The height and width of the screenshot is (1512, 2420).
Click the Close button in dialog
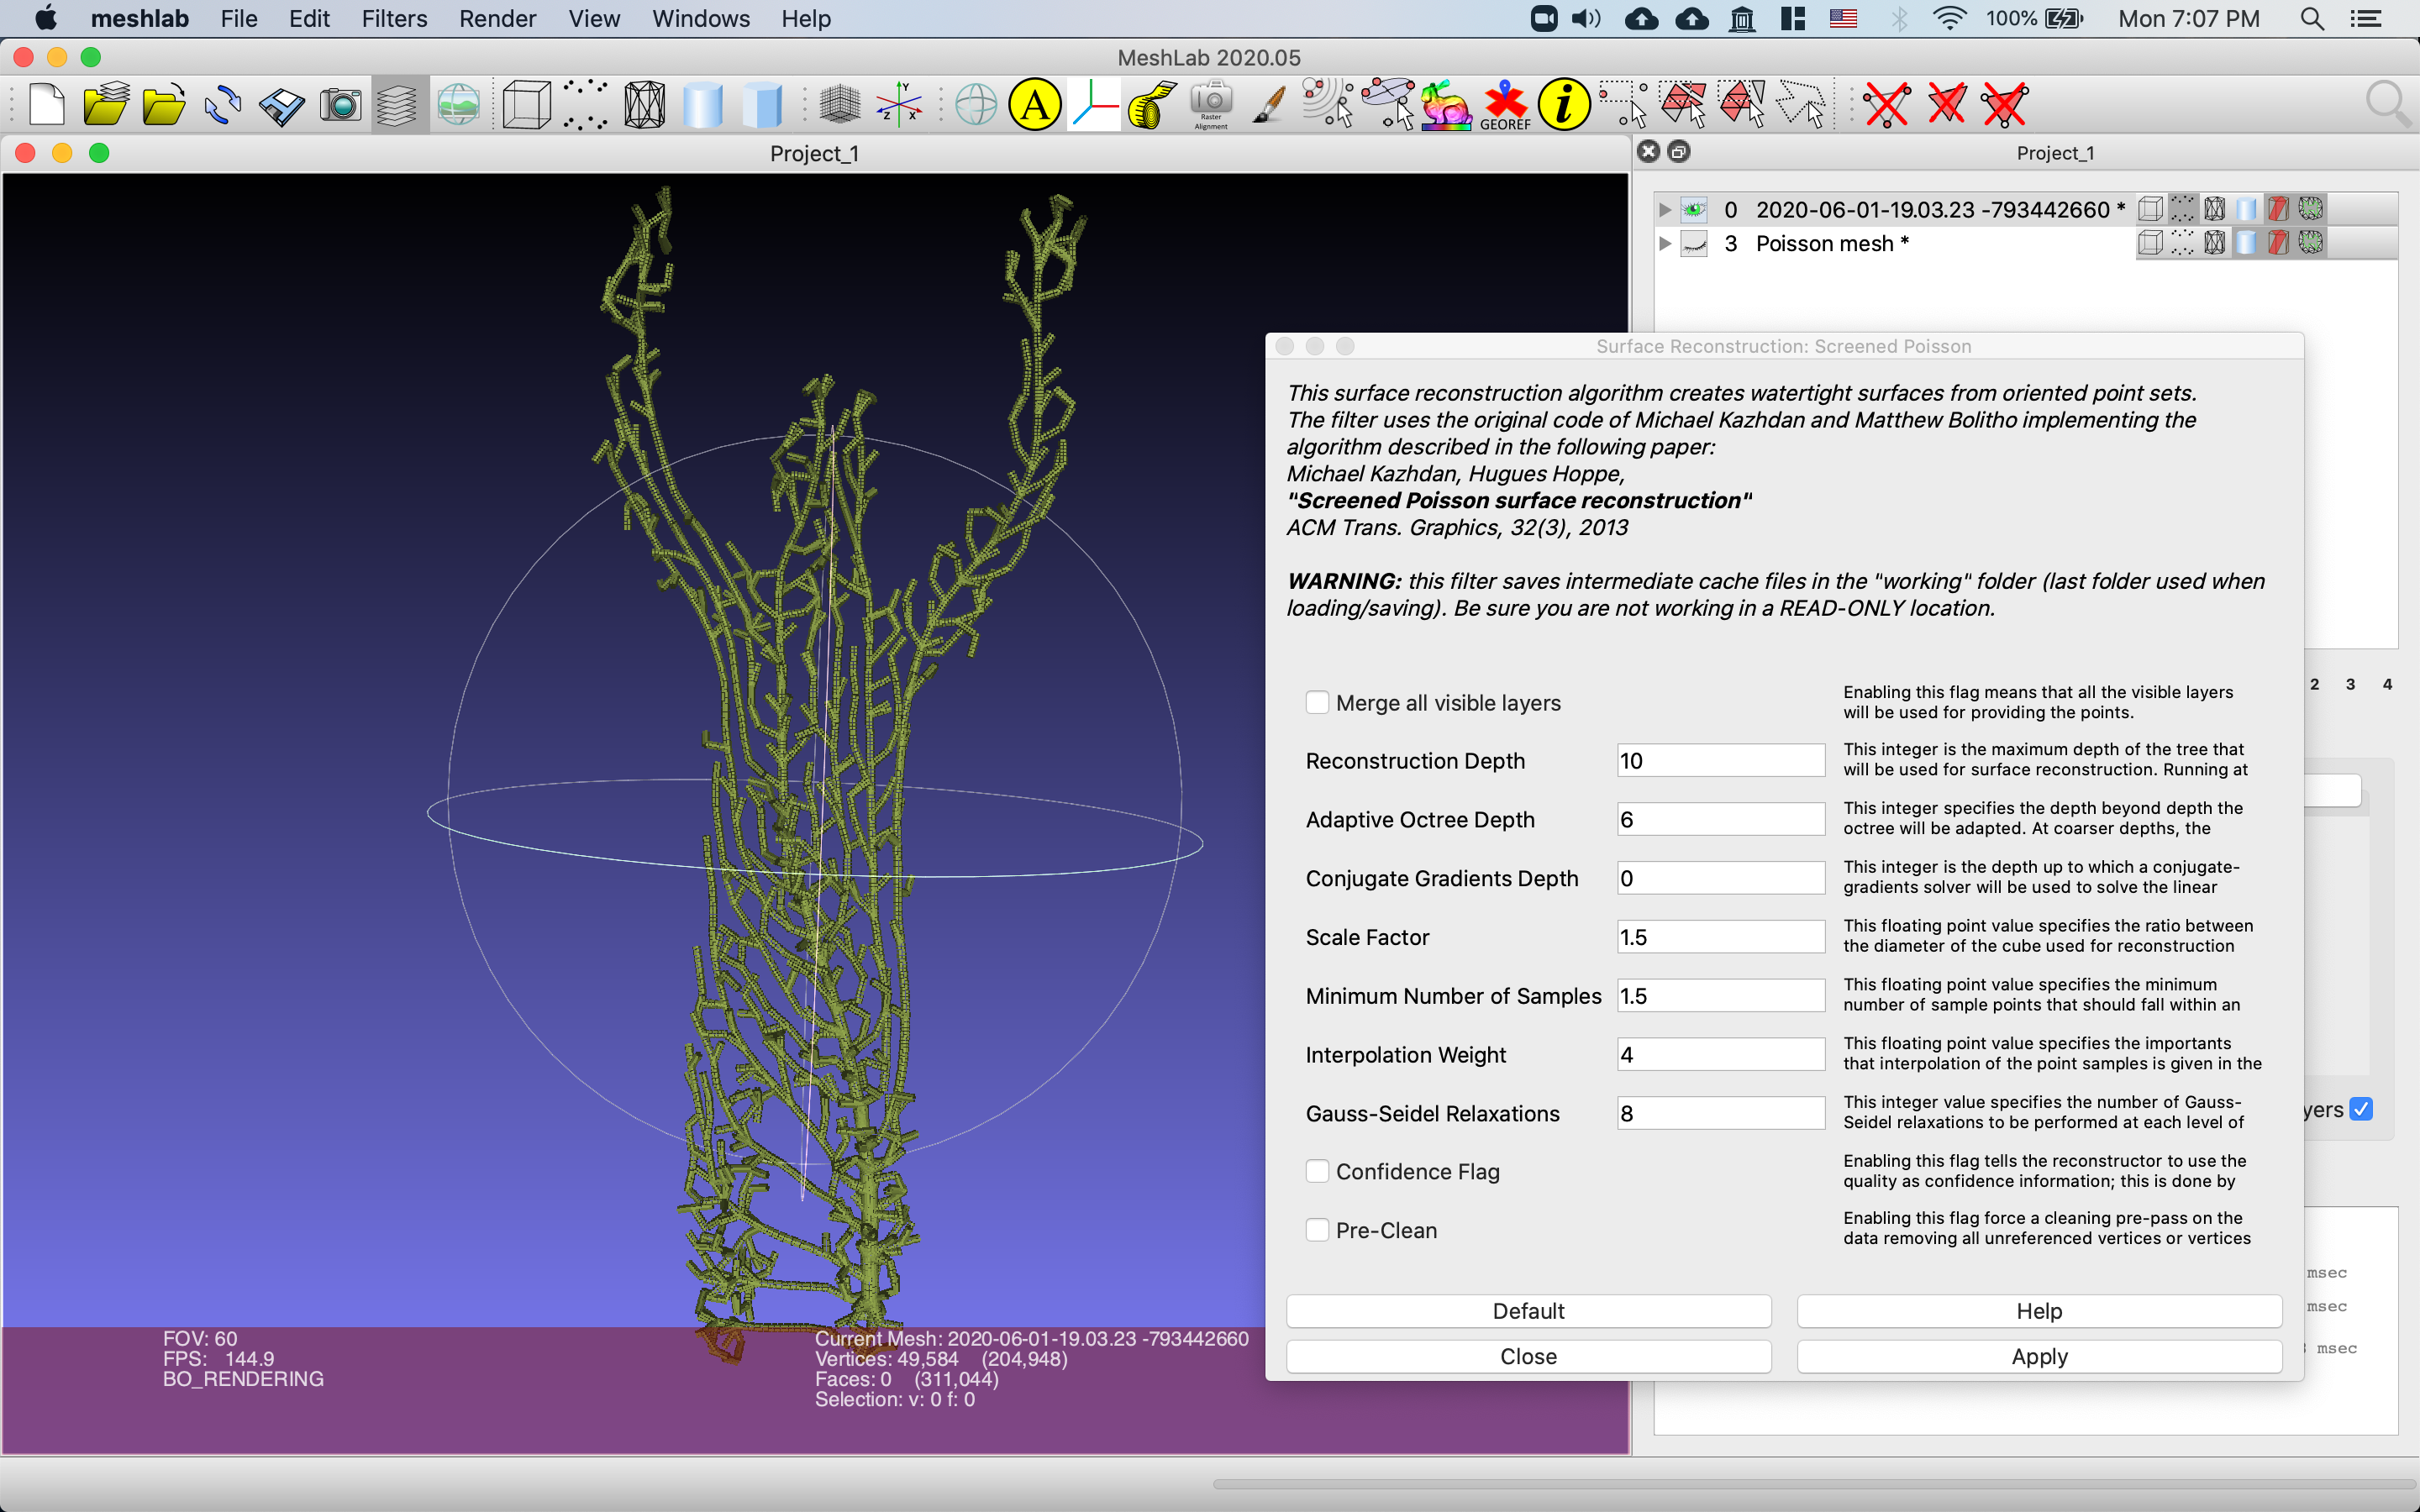point(1528,1356)
